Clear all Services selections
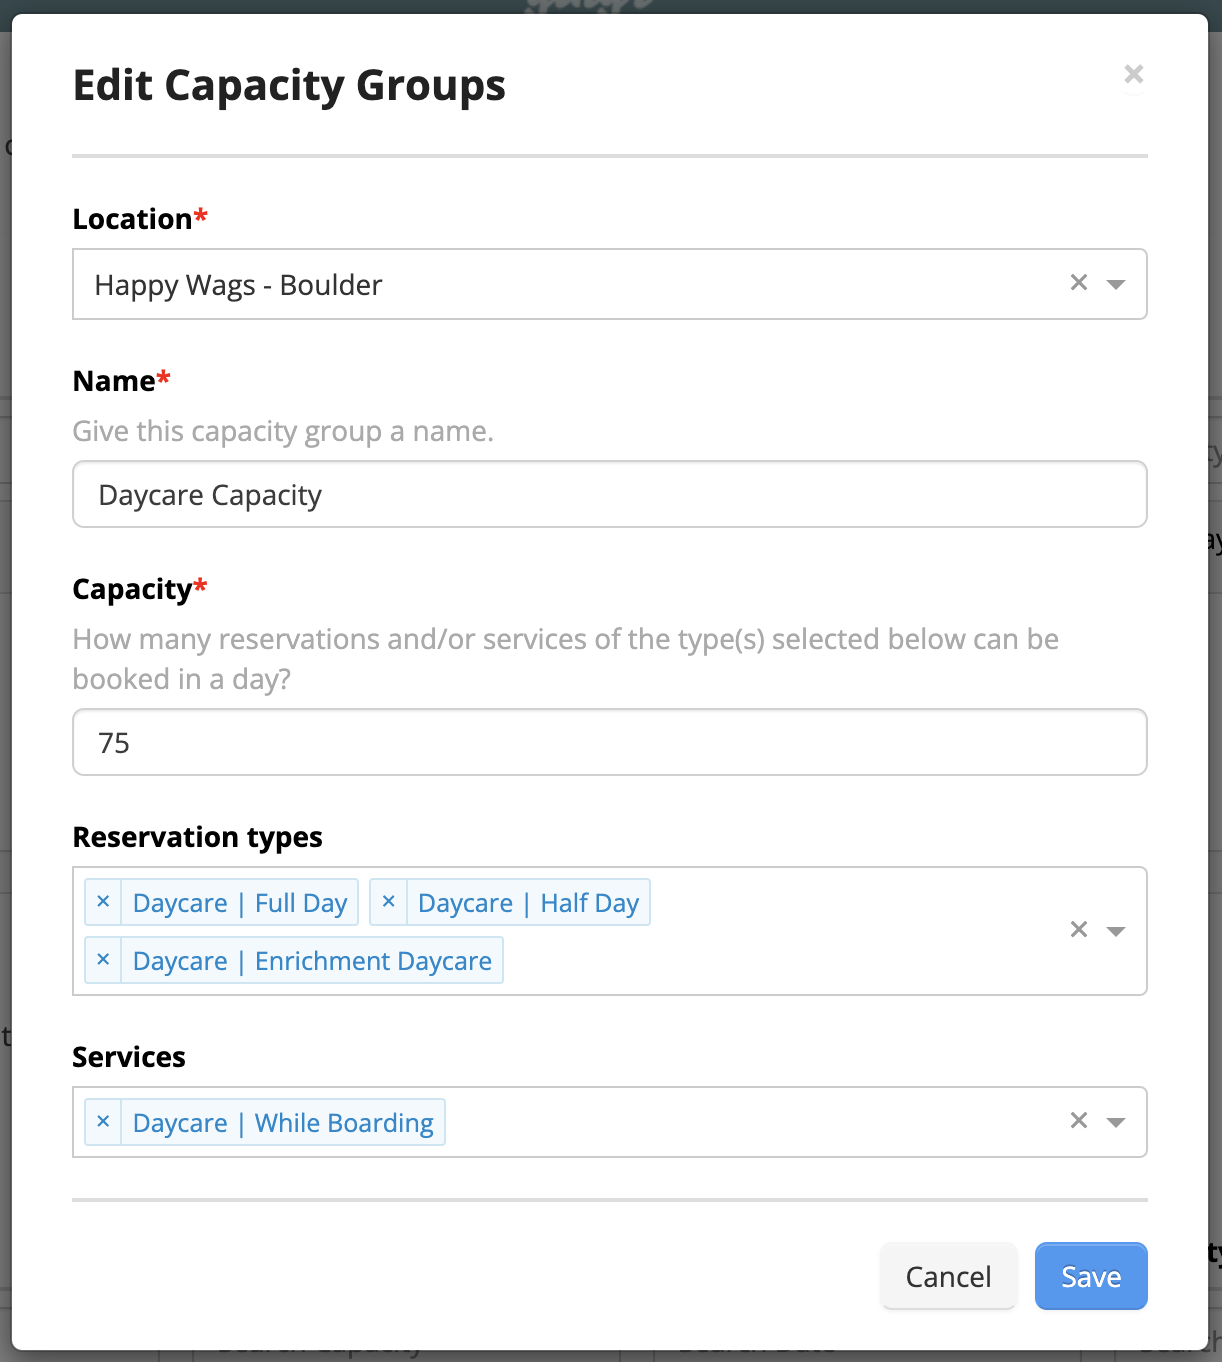Screen dimensions: 1222x1362 (x=1078, y=1121)
